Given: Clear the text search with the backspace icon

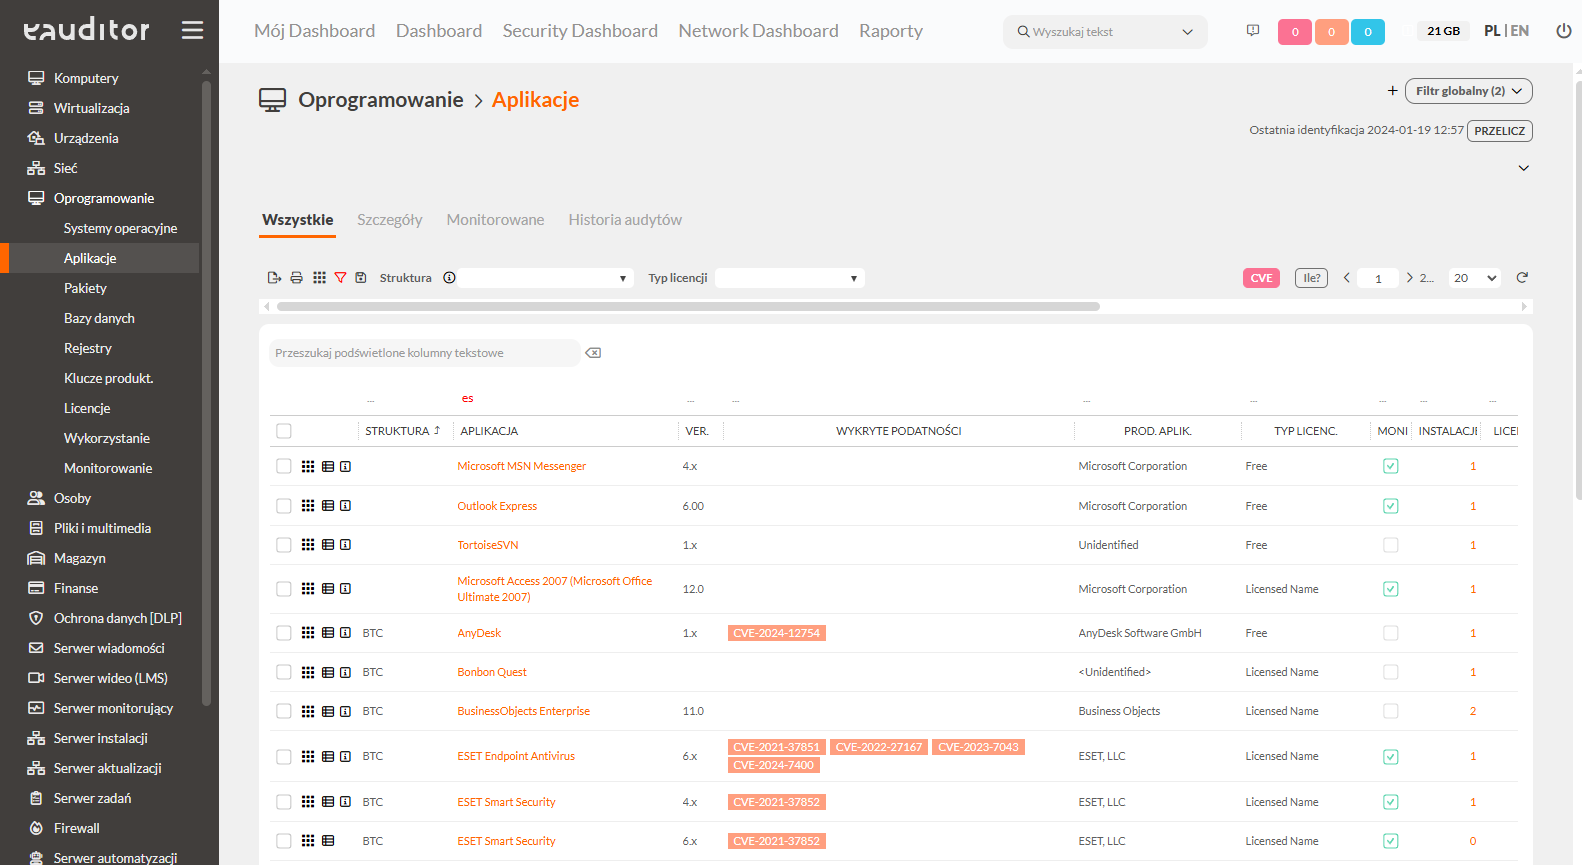Looking at the screenshot, I should (593, 353).
